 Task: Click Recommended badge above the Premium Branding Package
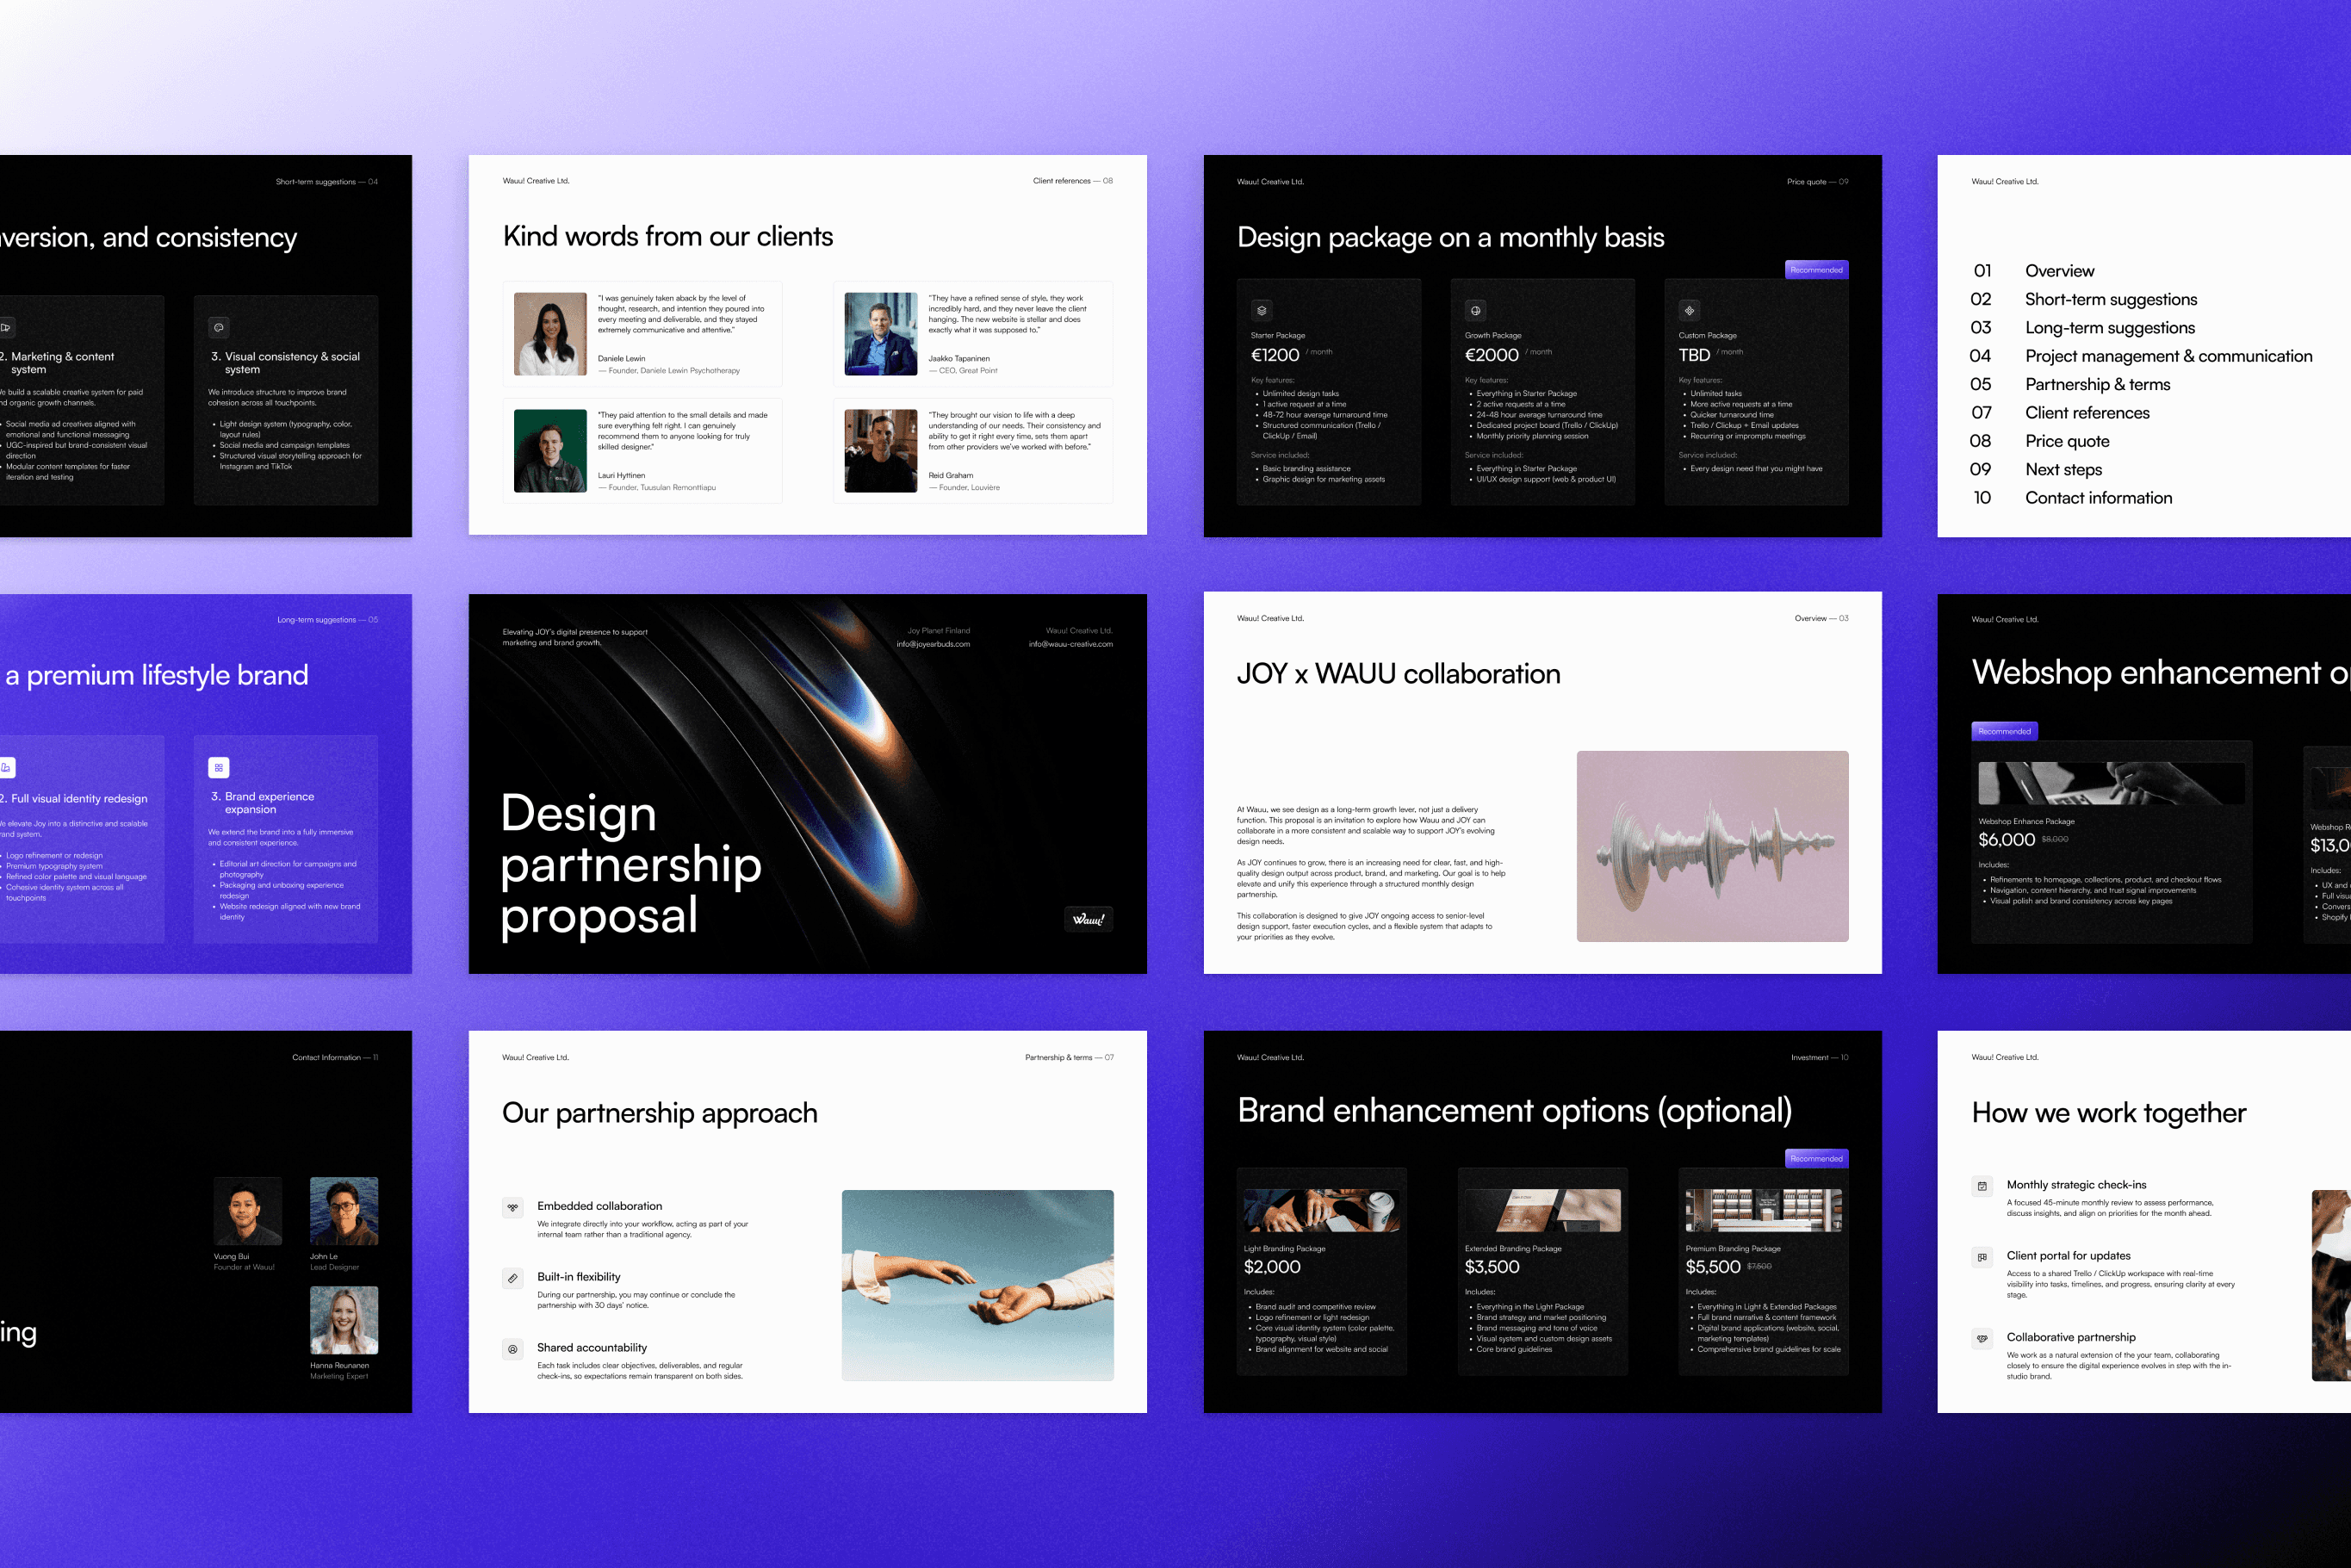click(x=1816, y=1158)
